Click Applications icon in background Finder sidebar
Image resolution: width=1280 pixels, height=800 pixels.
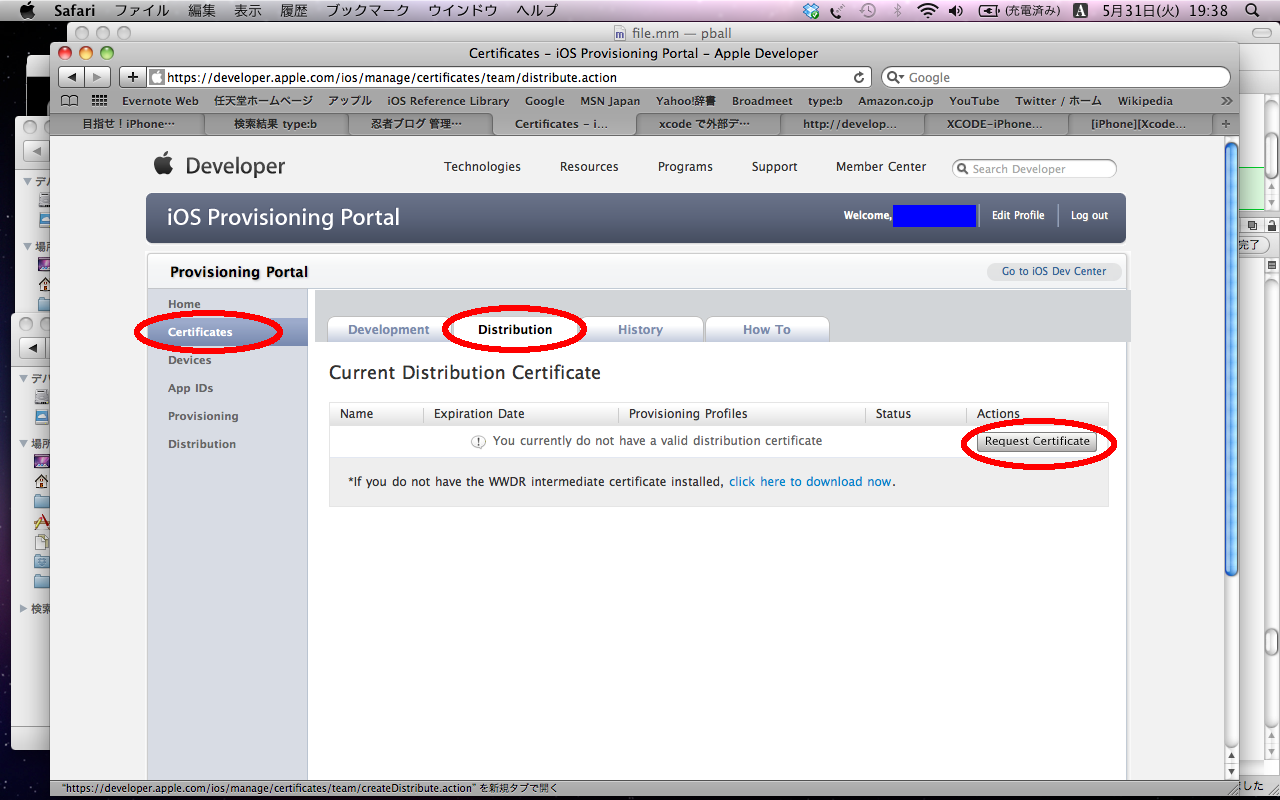tap(42, 521)
